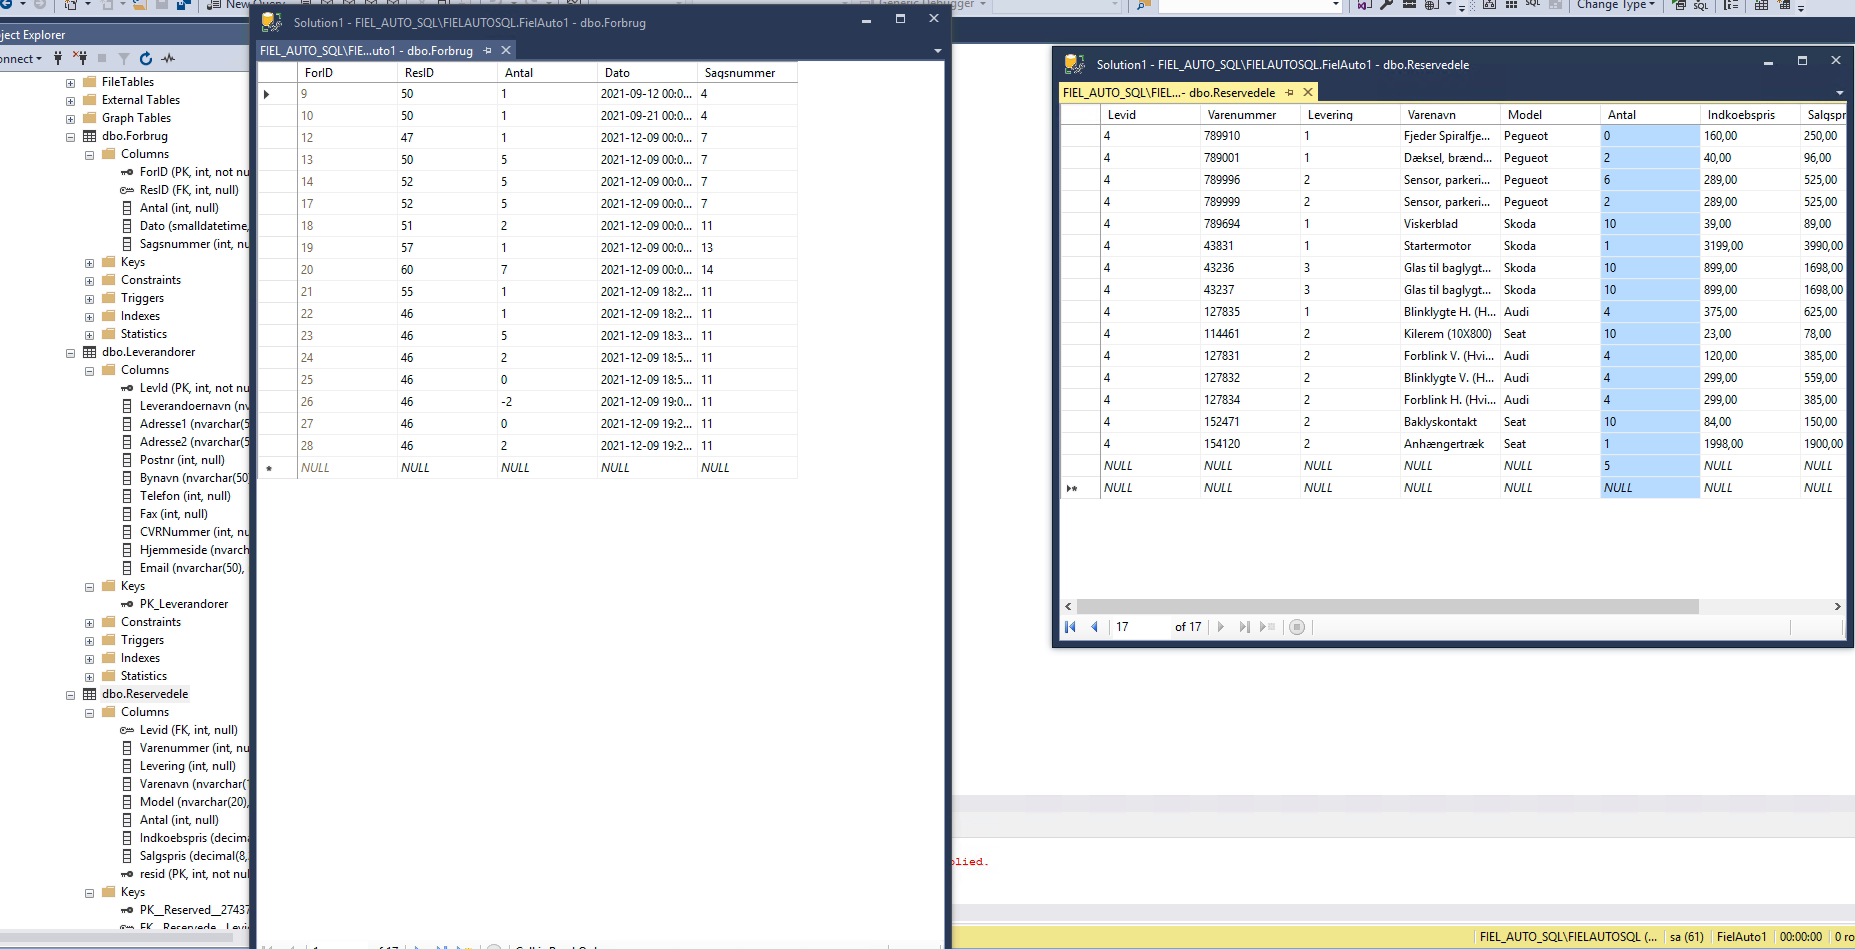Screen dimensions: 1855x949
Task: Pin the dbo.Forbrug document tab
Action: click(x=487, y=50)
